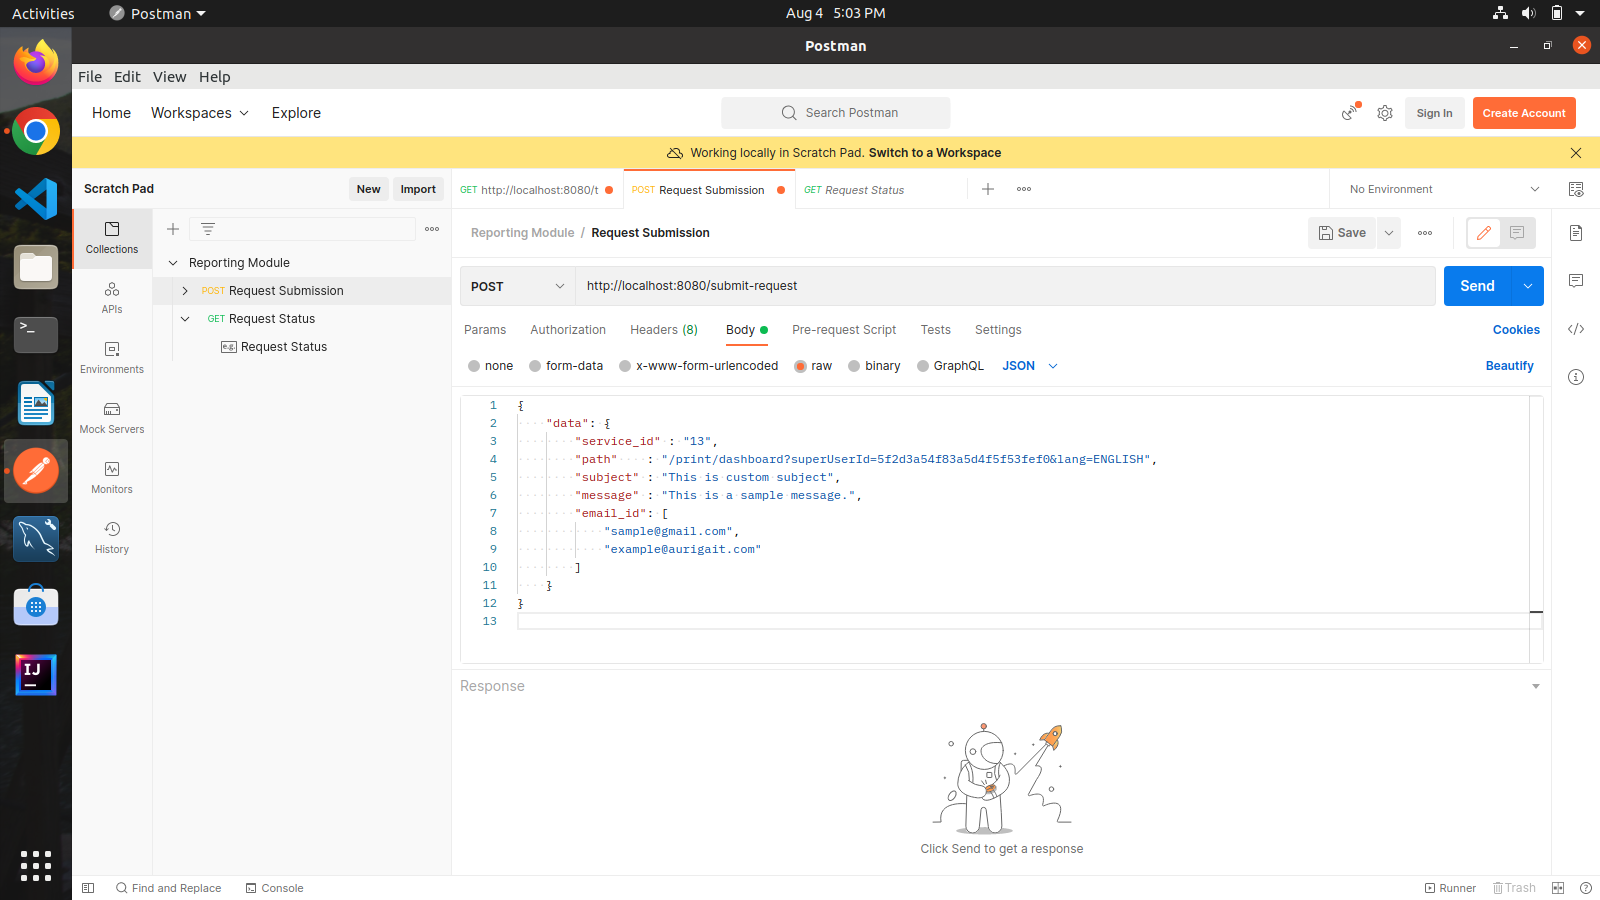Viewport: 1600px width, 900px height.
Task: Open the Monitors sidebar panel
Action: [x=112, y=478]
